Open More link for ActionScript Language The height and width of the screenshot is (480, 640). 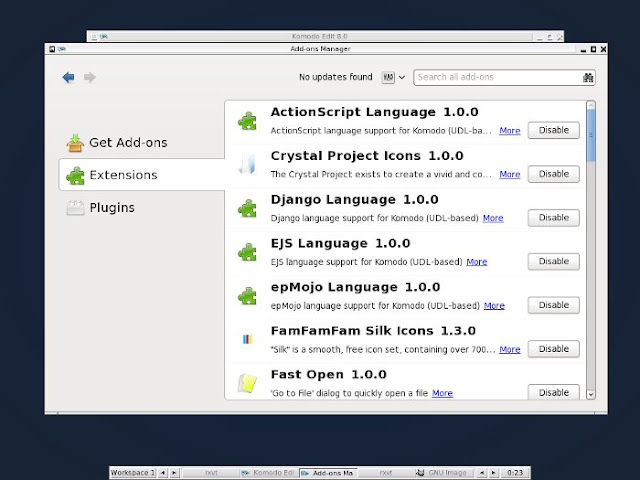[510, 131]
